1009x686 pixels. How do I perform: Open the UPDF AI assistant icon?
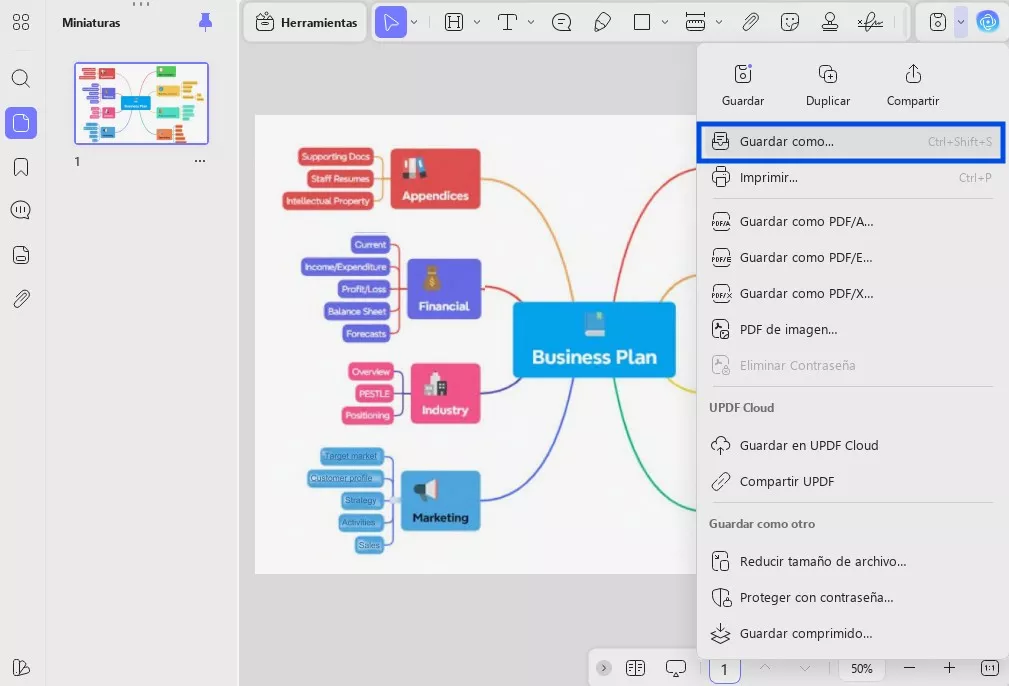(x=987, y=23)
